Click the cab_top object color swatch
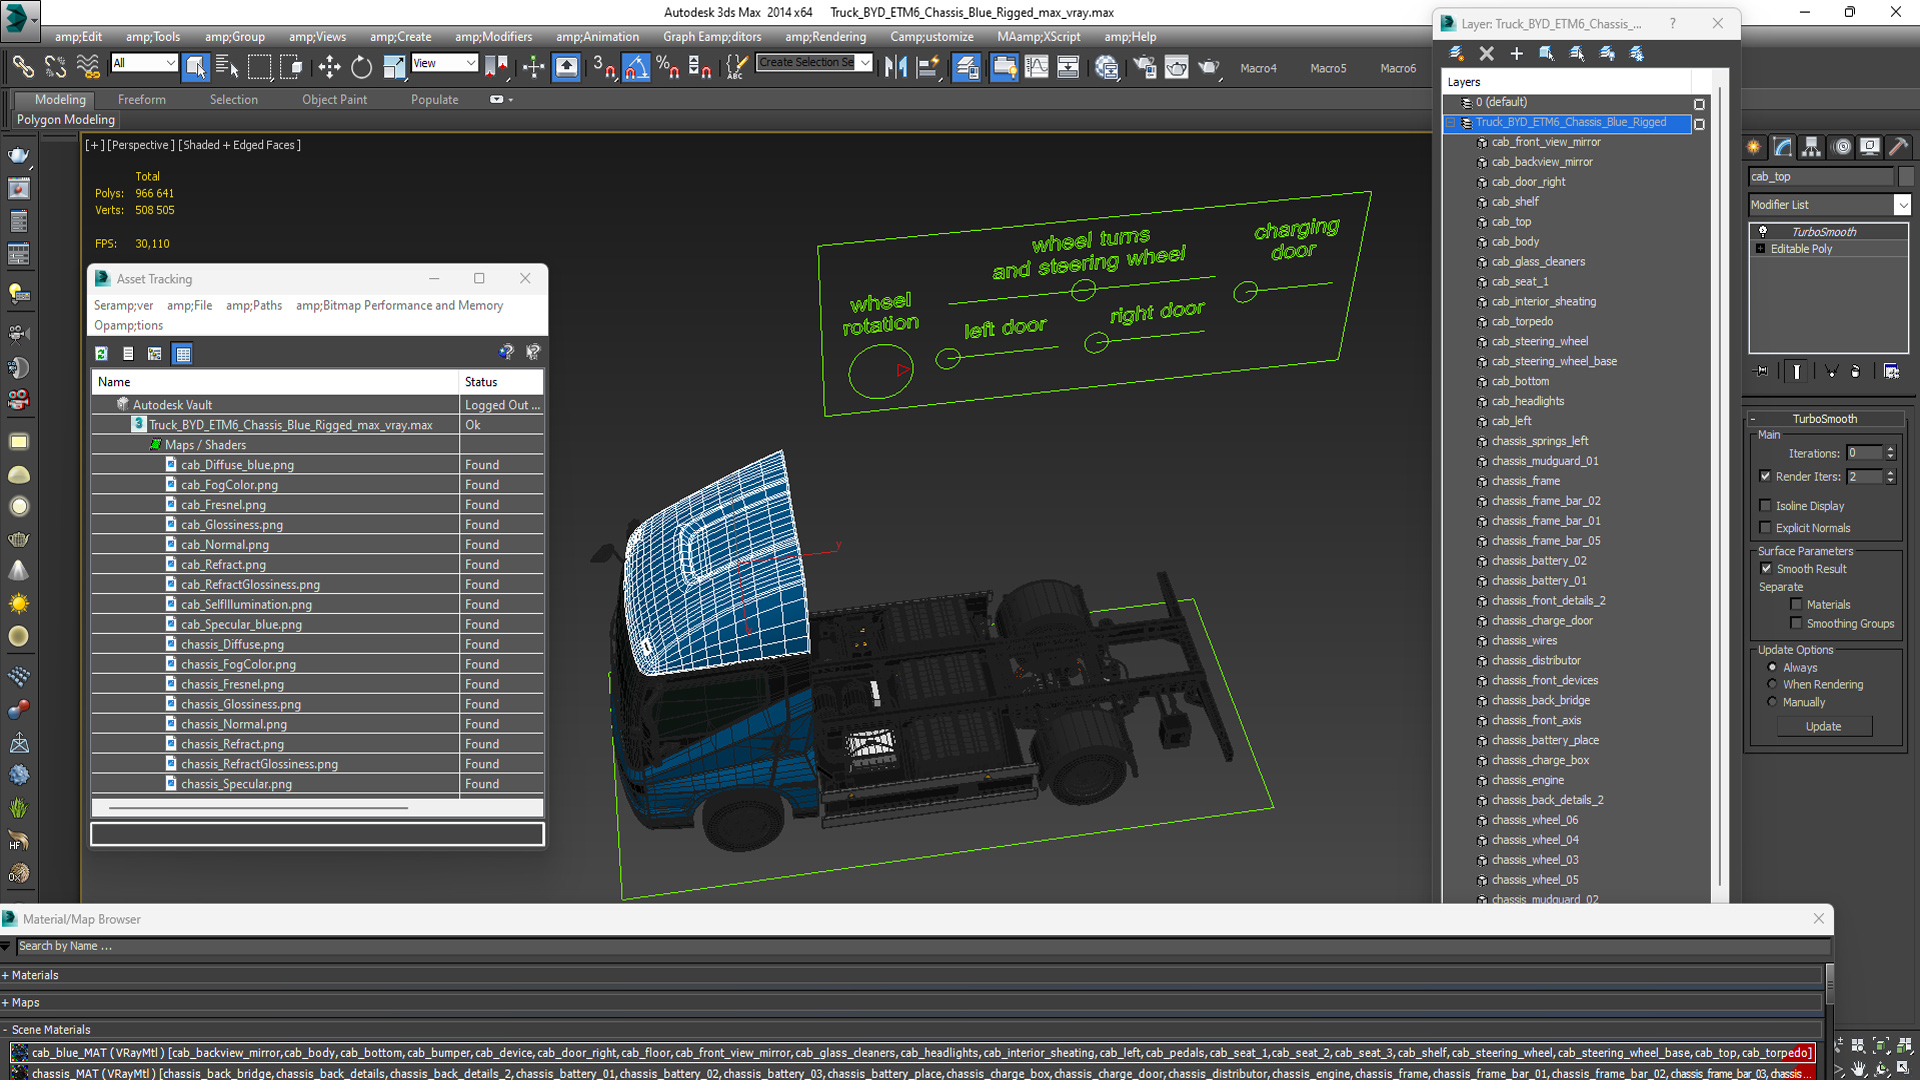This screenshot has height=1080, width=1920. [x=1906, y=176]
